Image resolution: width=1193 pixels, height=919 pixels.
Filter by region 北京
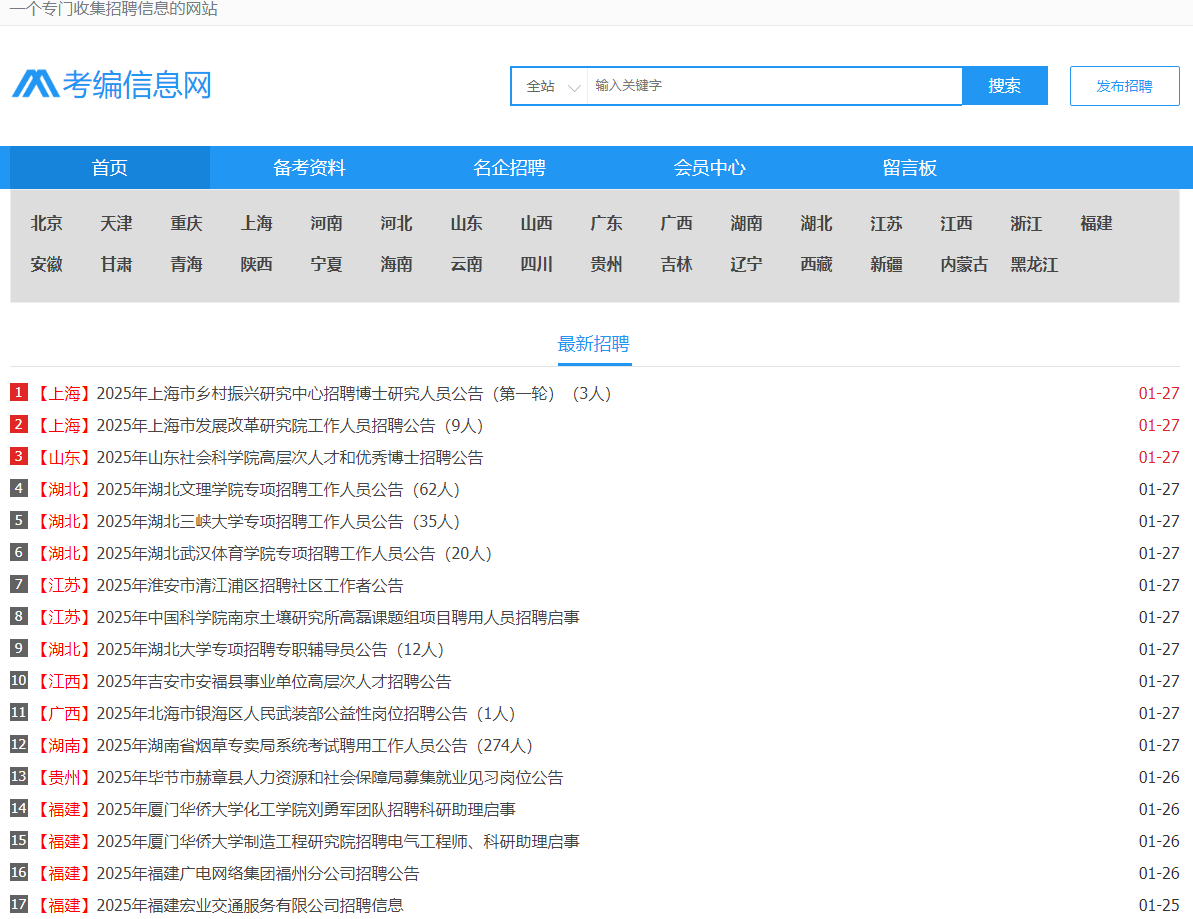[x=47, y=224]
